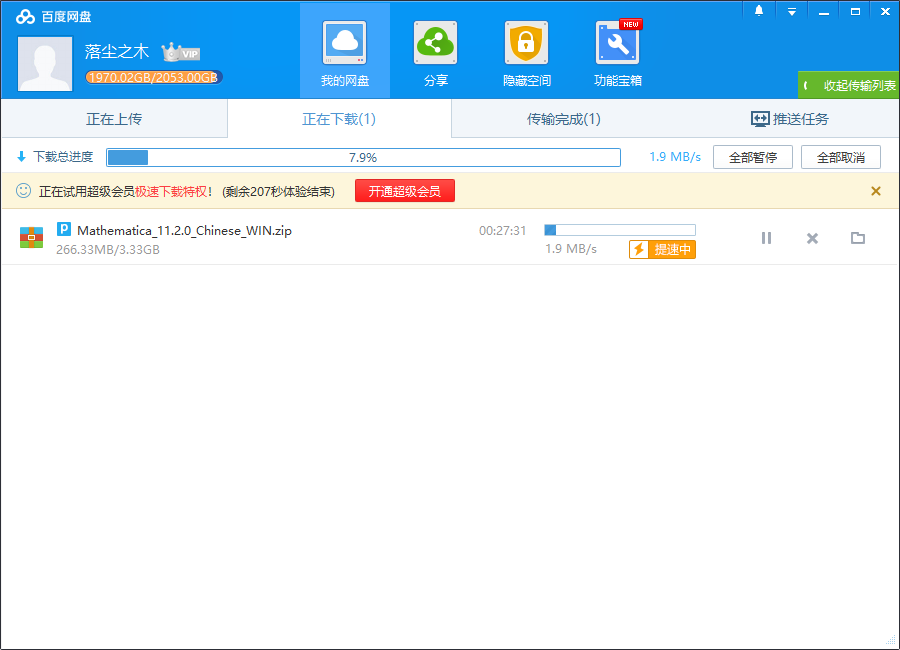Switch to Transfer Complete (传输完成) tab
Image resolution: width=900 pixels, height=650 pixels.
[564, 119]
